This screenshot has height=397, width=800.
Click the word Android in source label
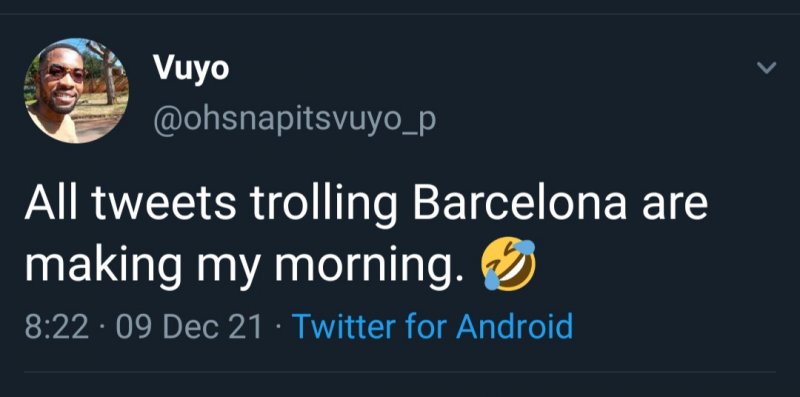coord(514,327)
